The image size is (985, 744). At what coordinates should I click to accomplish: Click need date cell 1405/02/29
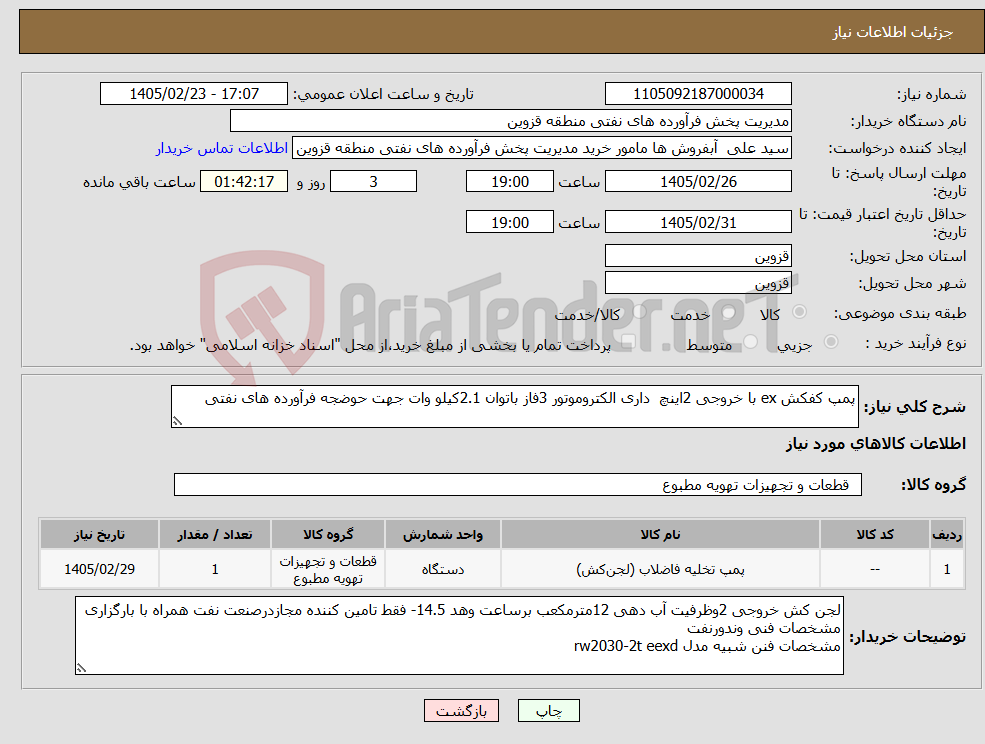99,569
